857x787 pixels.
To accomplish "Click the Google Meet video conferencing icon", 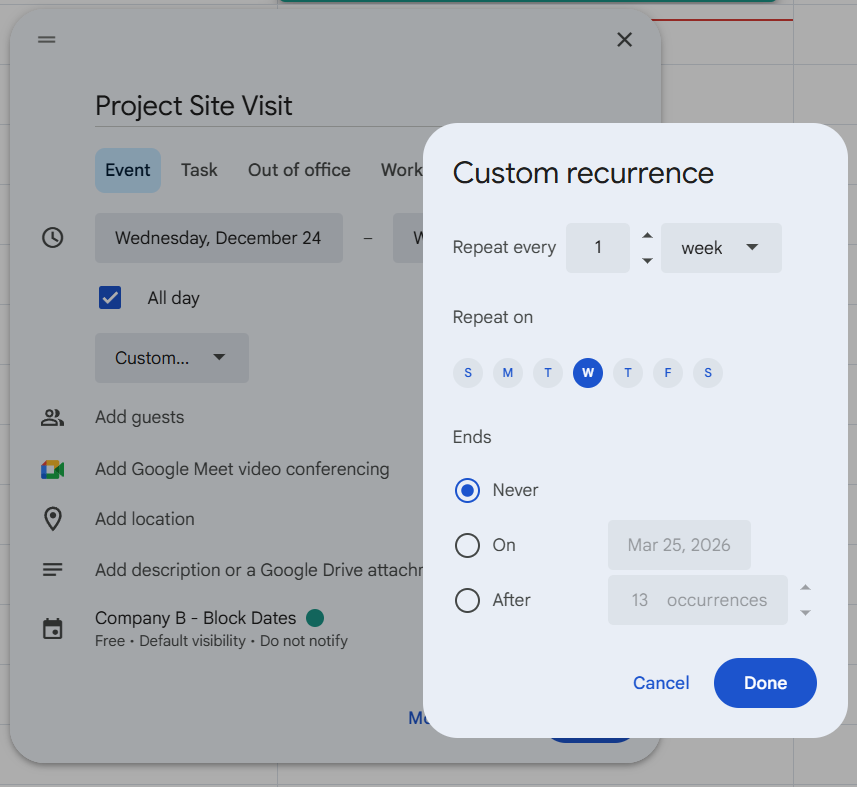I will tap(52, 468).
